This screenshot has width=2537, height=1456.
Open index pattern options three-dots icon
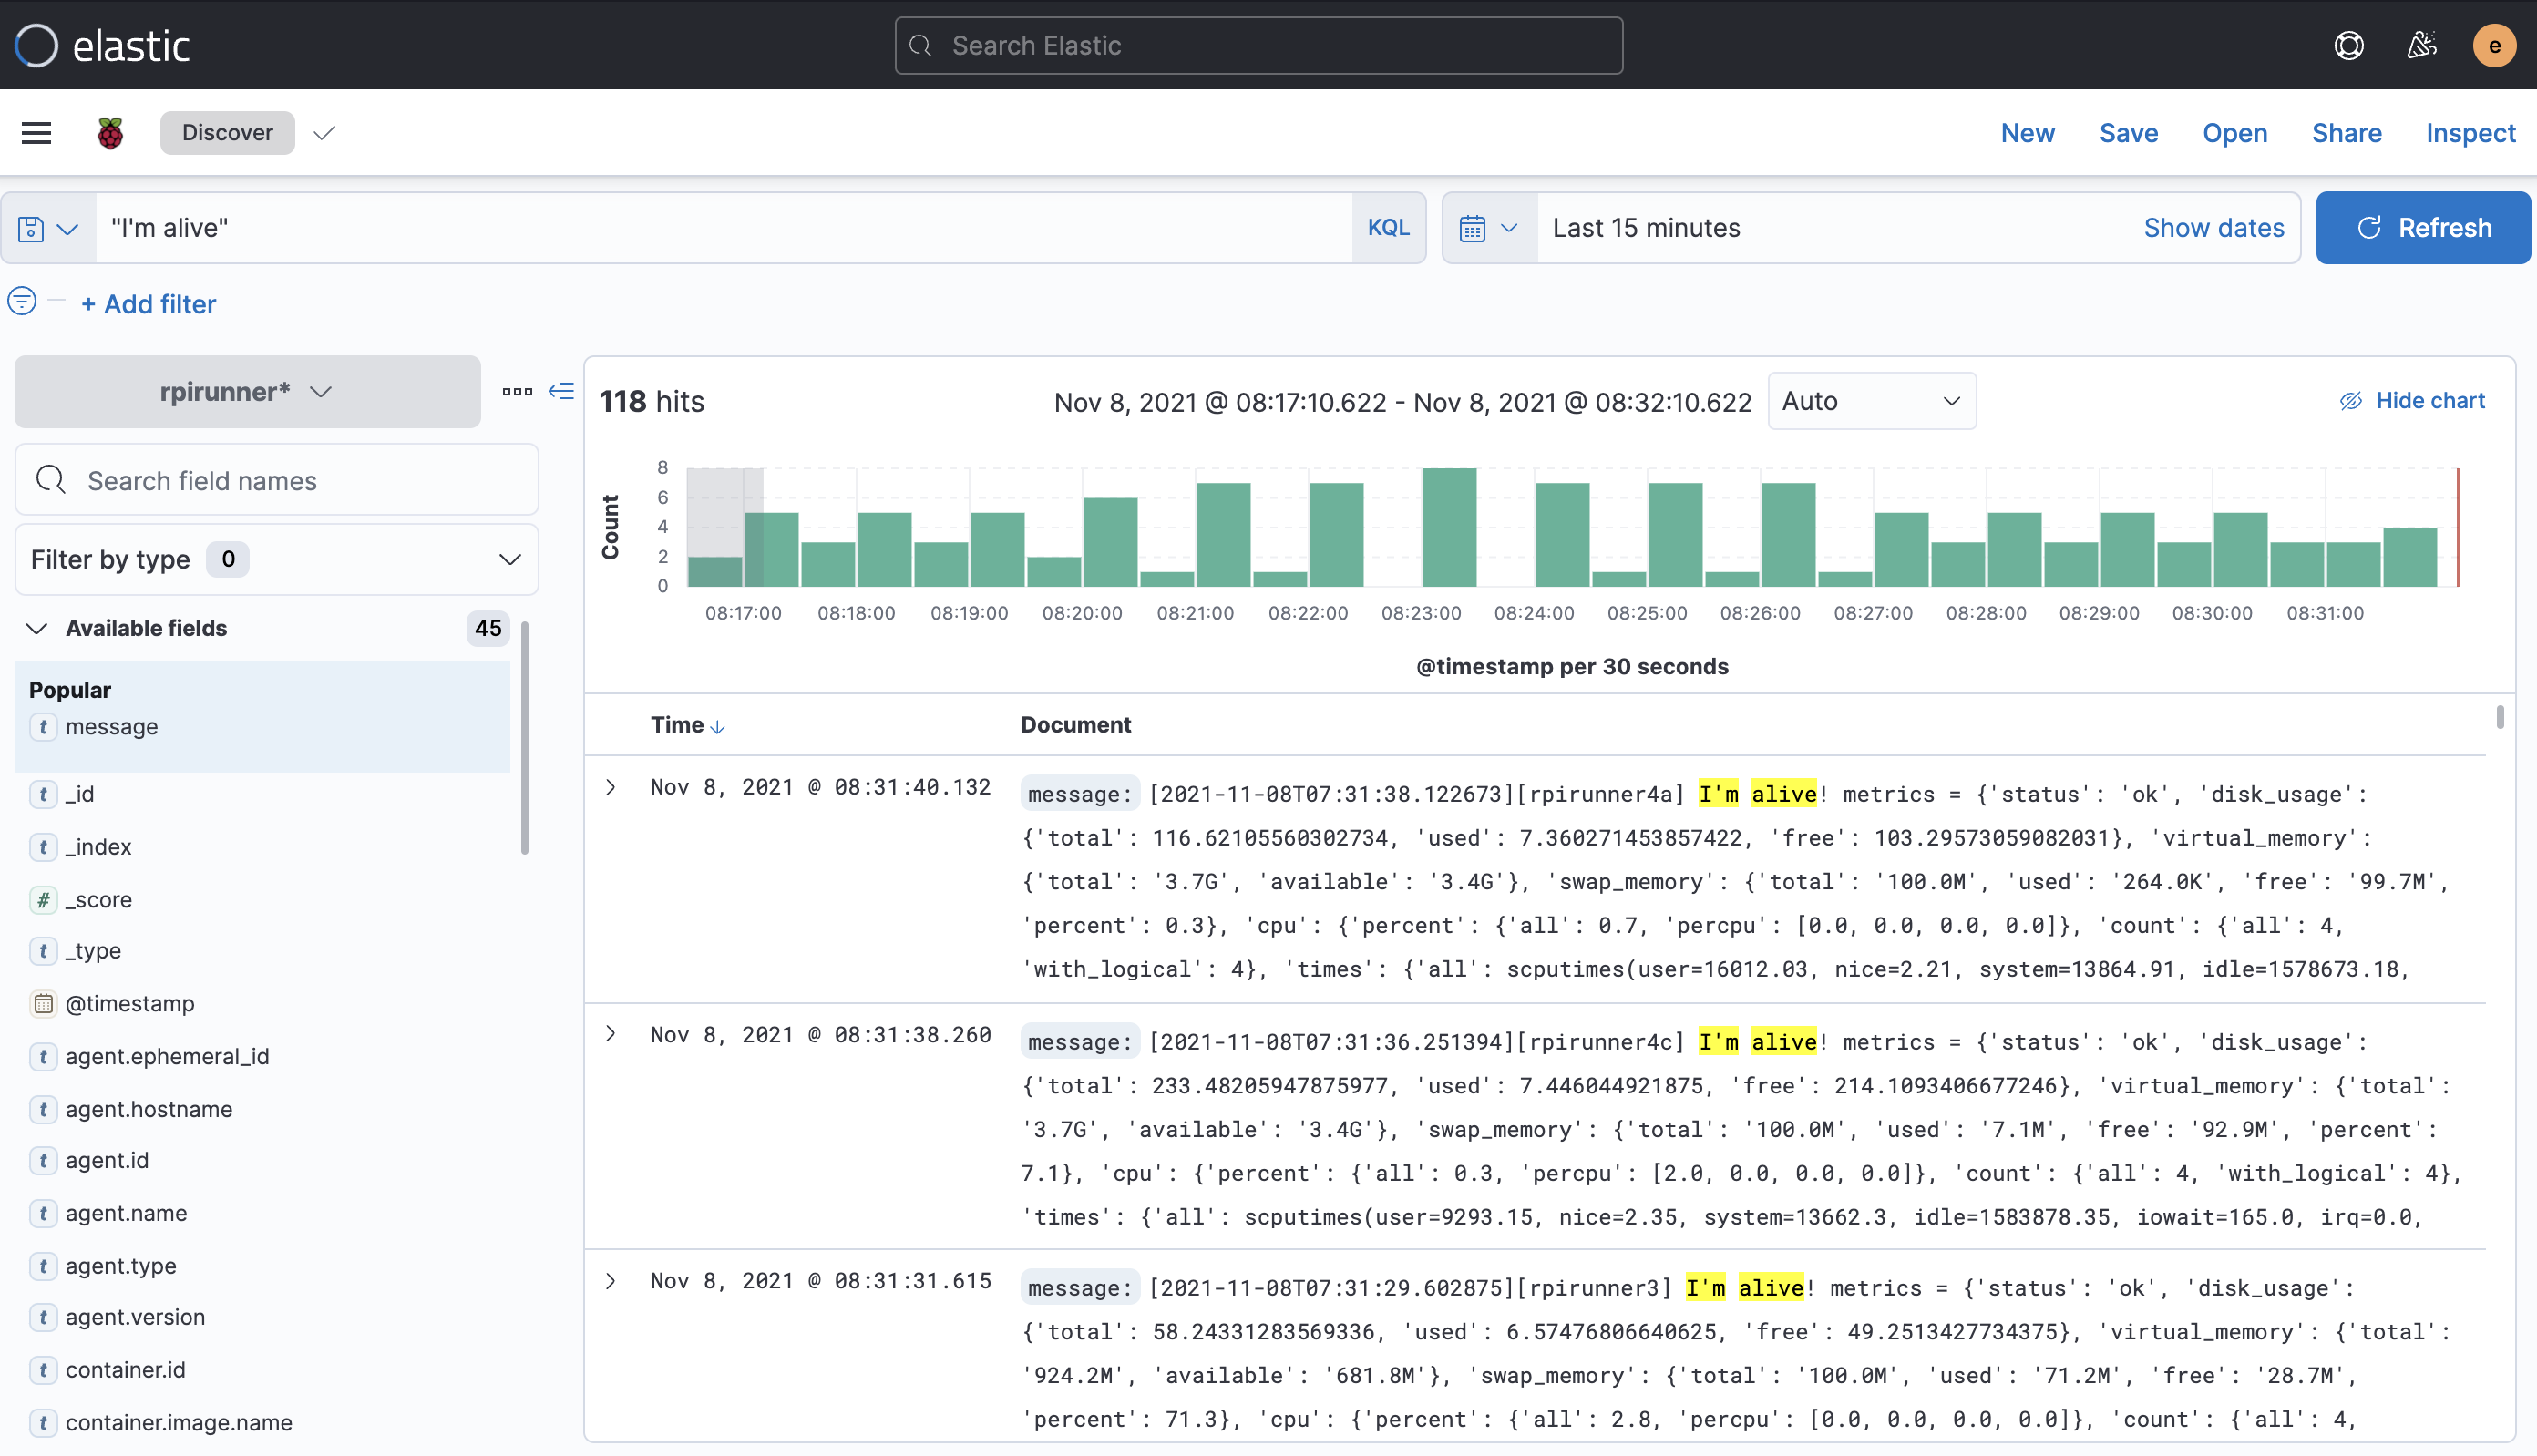pyautogui.click(x=517, y=391)
